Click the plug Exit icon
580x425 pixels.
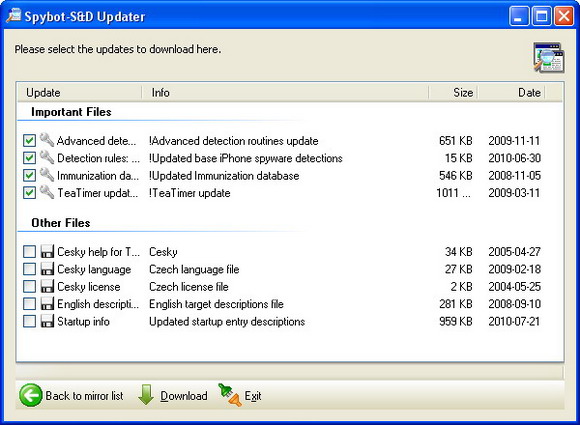click(230, 395)
